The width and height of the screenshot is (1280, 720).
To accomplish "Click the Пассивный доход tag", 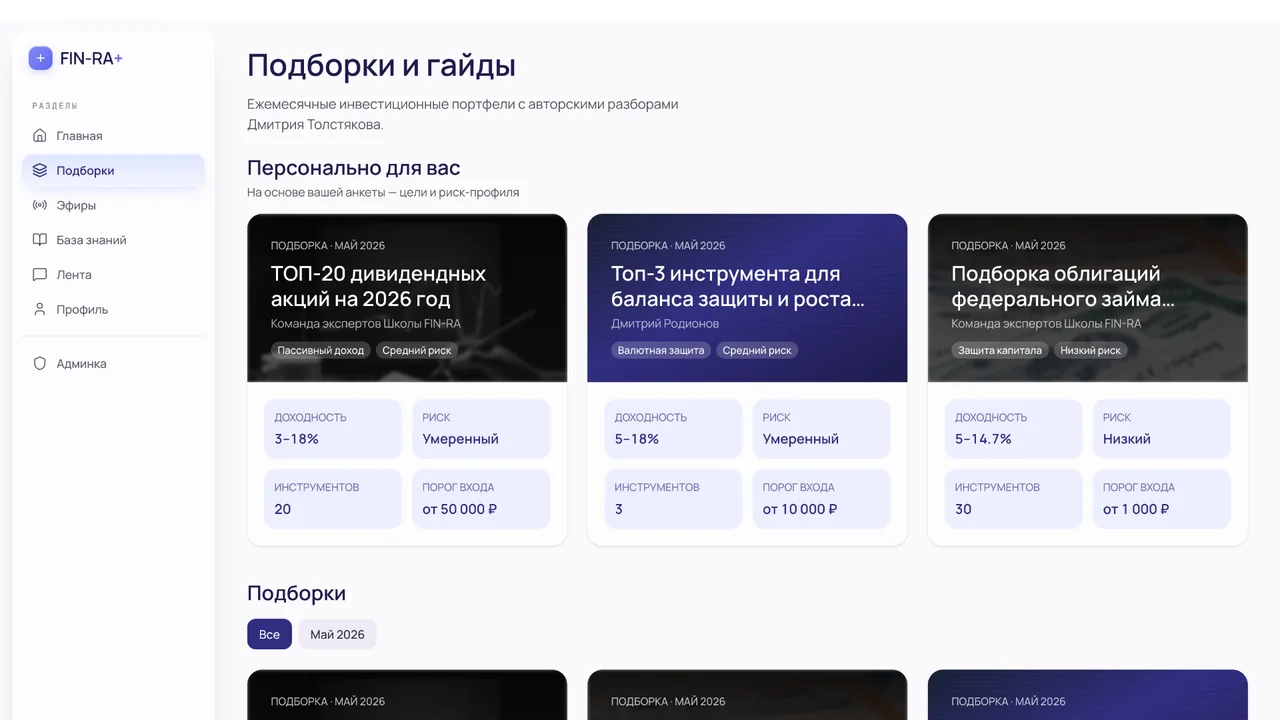I will (x=321, y=350).
